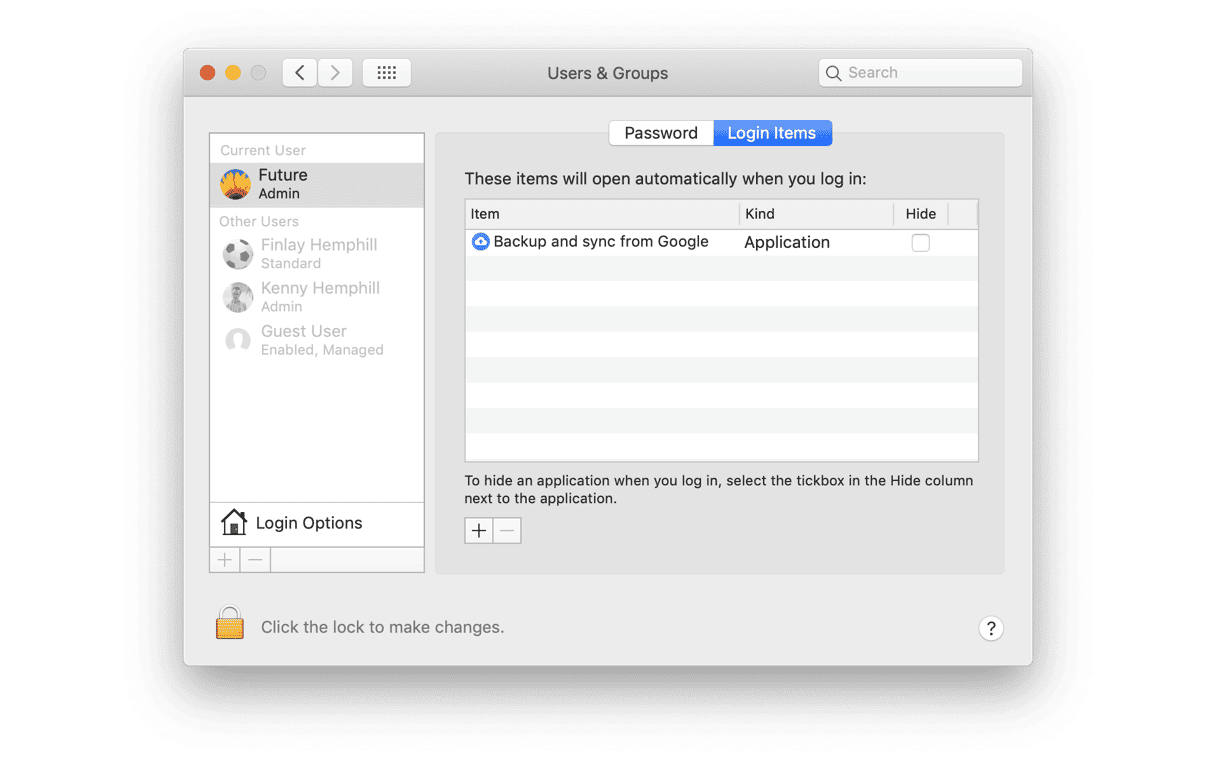The image size is (1216, 760).
Task: Click the Other Users section label
Action: coord(259,221)
